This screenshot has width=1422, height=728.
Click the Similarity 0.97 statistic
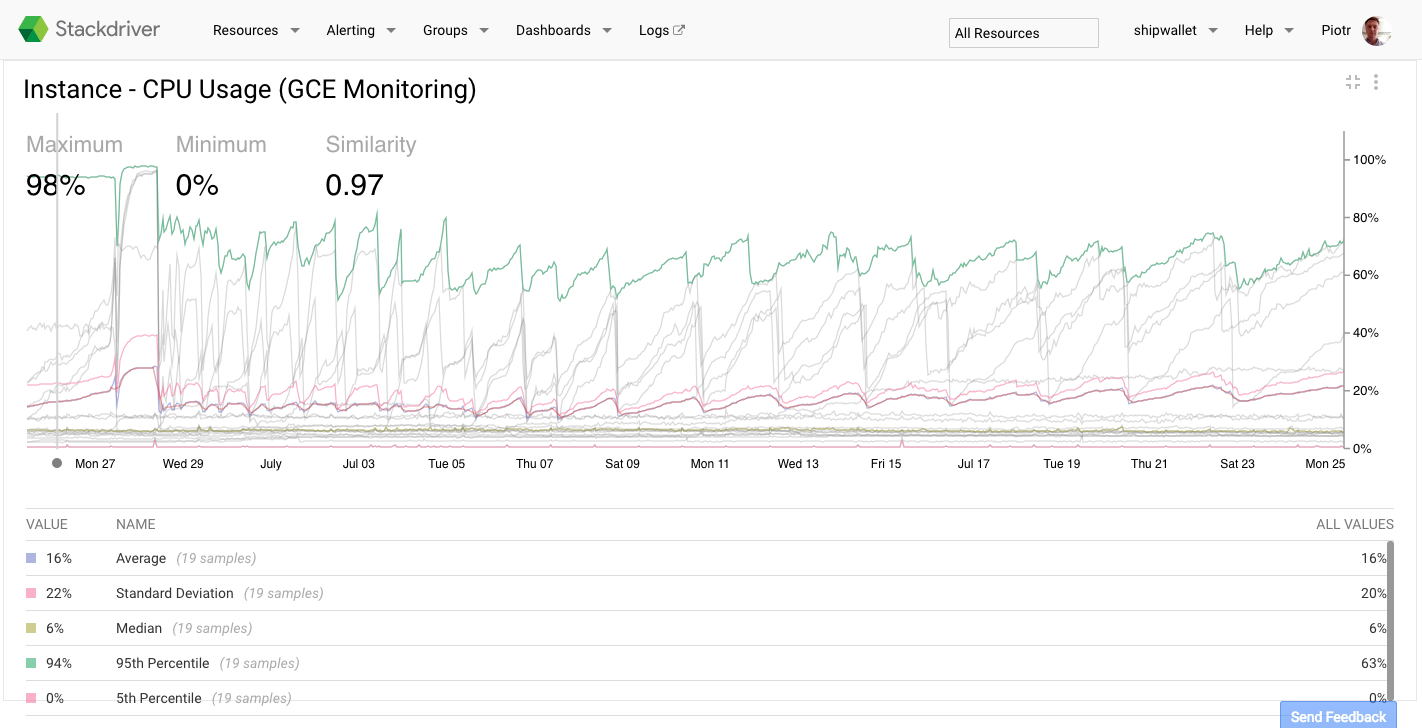point(371,166)
